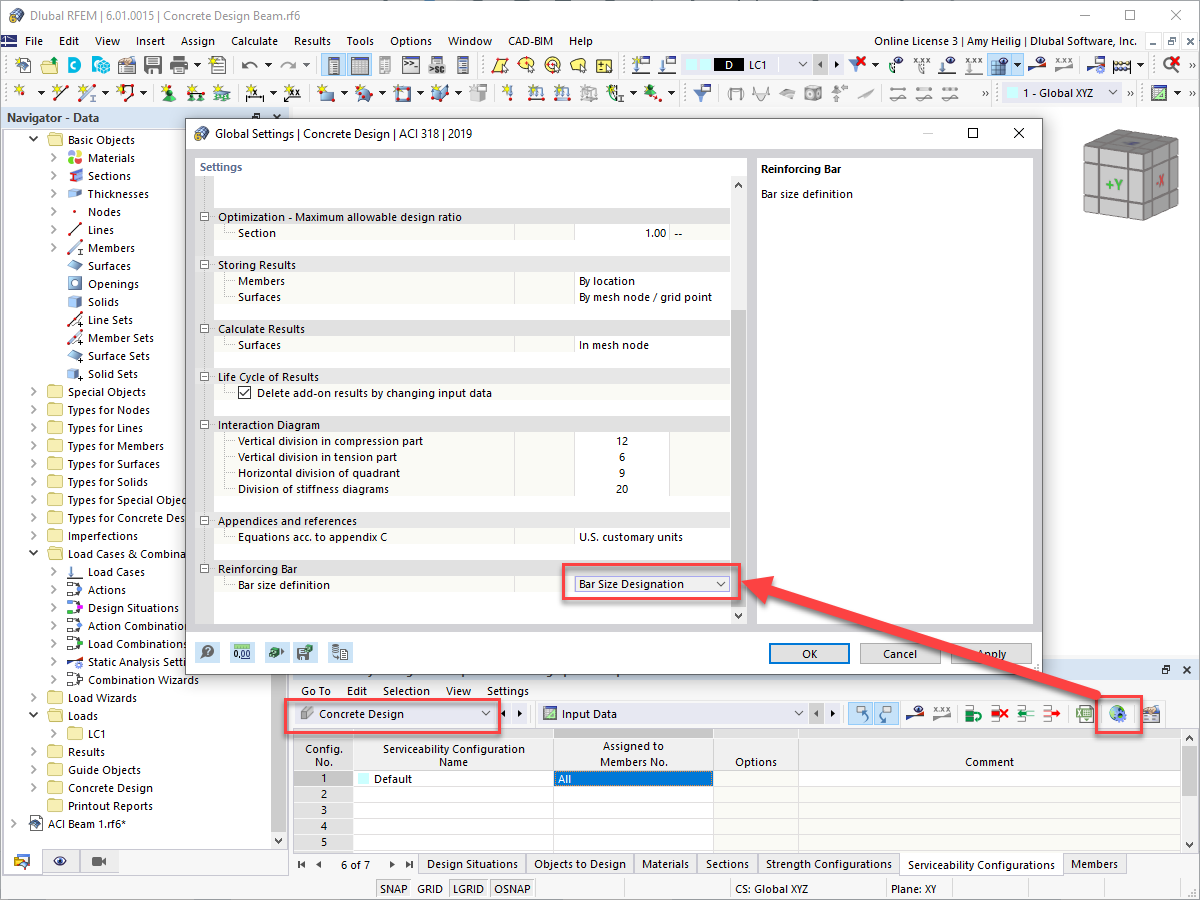This screenshot has width=1200, height=900.
Task: Click the Units and Decimal Places icon
Action: 241,652
